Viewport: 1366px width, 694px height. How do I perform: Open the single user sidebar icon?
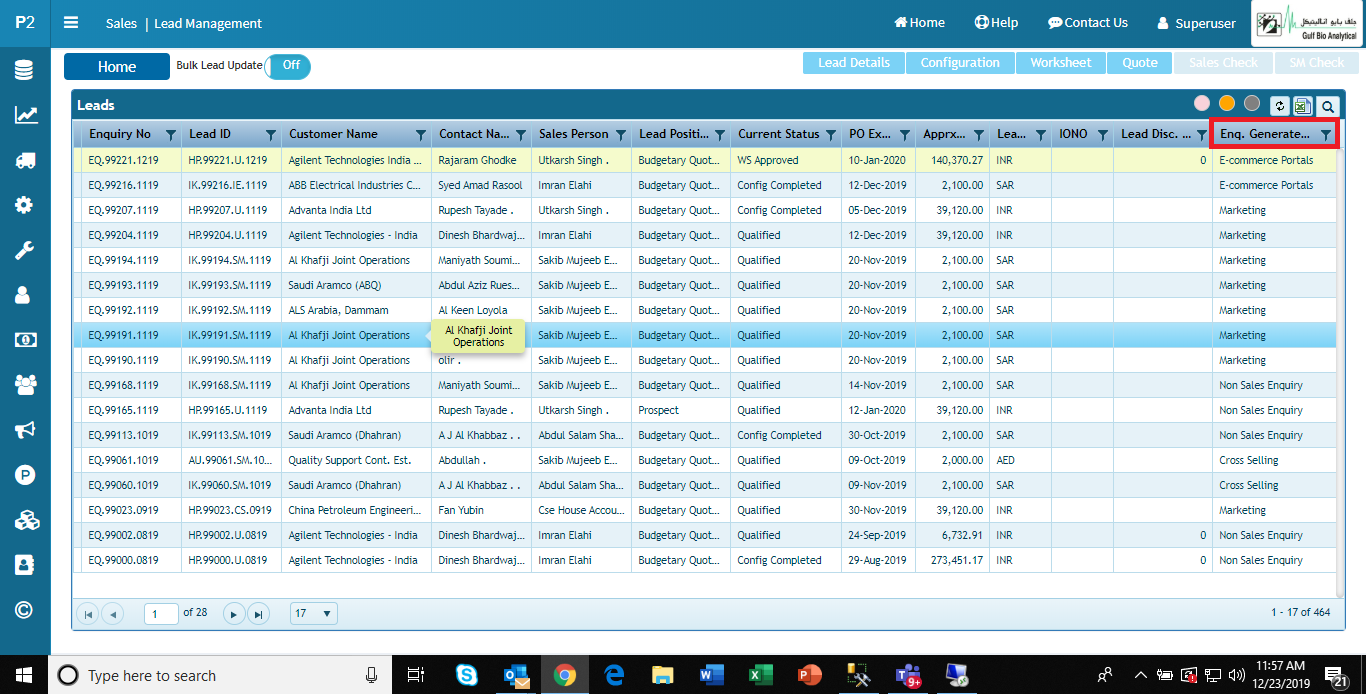25,295
